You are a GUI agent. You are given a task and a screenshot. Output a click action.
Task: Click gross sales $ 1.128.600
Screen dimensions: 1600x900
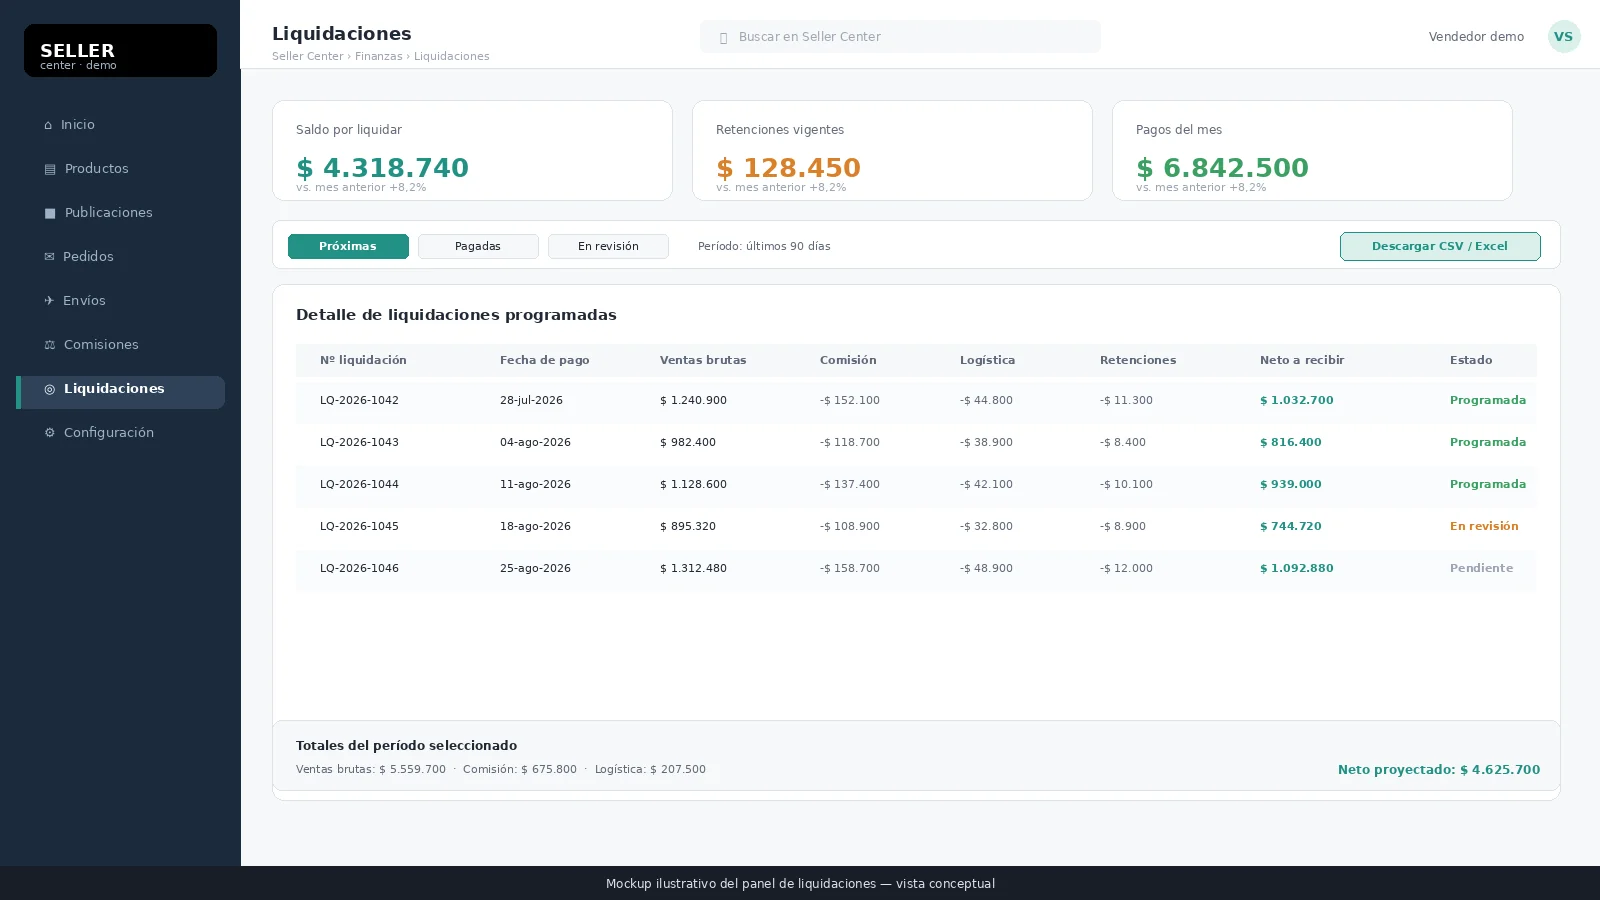pyautogui.click(x=693, y=484)
